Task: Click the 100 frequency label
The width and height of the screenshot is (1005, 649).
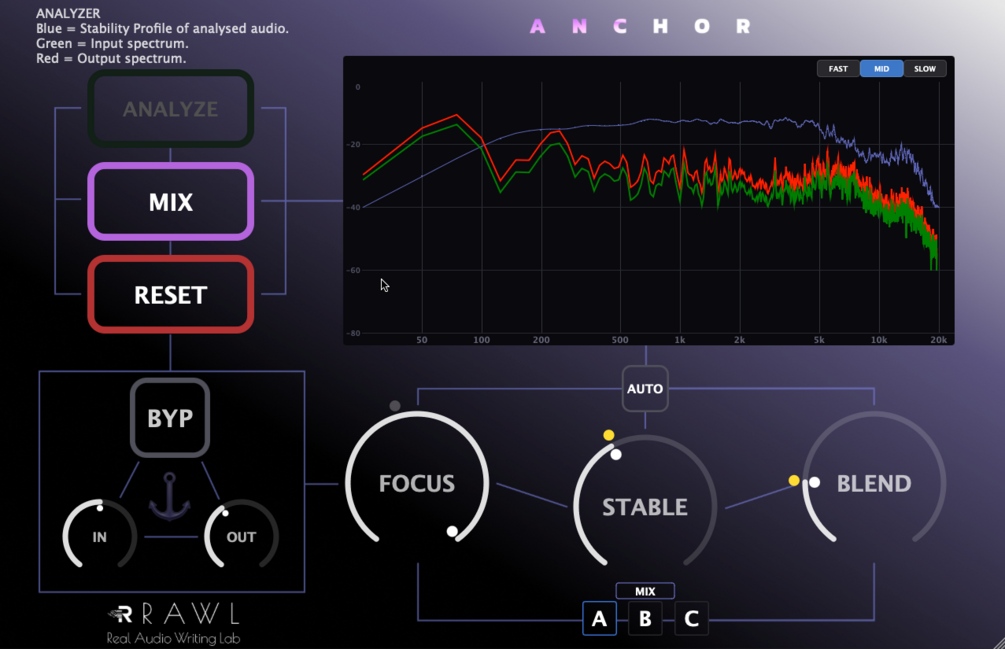Action: coord(481,340)
